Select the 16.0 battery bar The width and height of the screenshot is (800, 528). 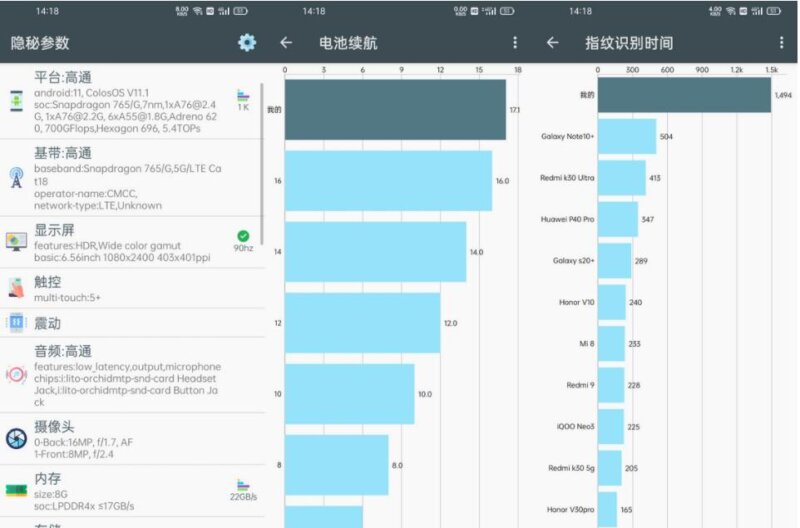click(x=388, y=181)
